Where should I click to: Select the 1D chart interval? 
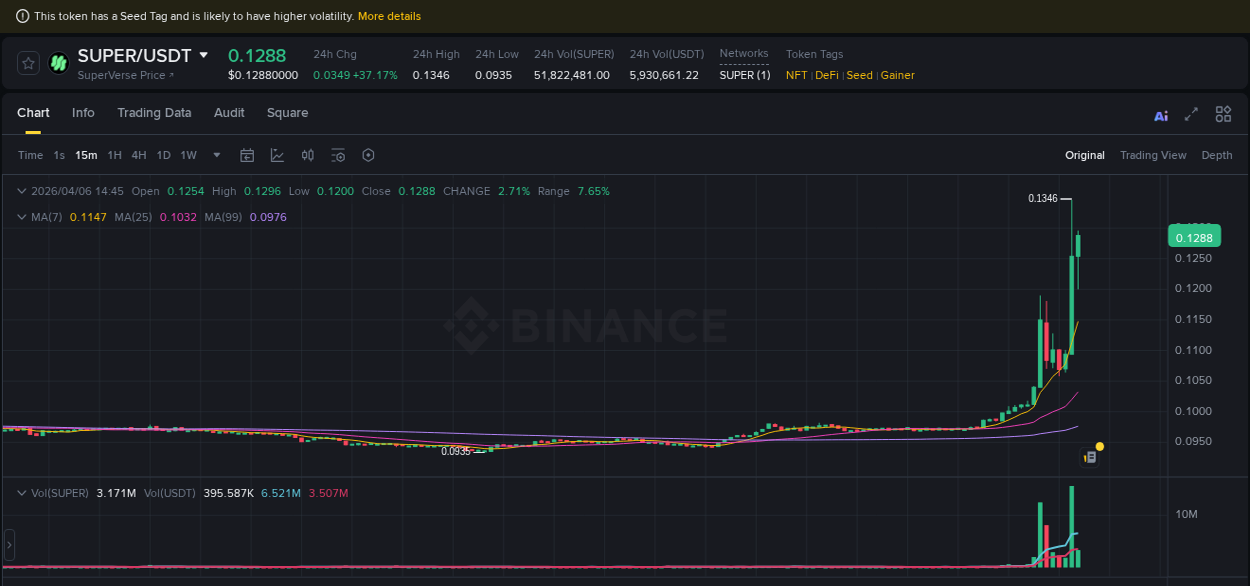tap(163, 155)
